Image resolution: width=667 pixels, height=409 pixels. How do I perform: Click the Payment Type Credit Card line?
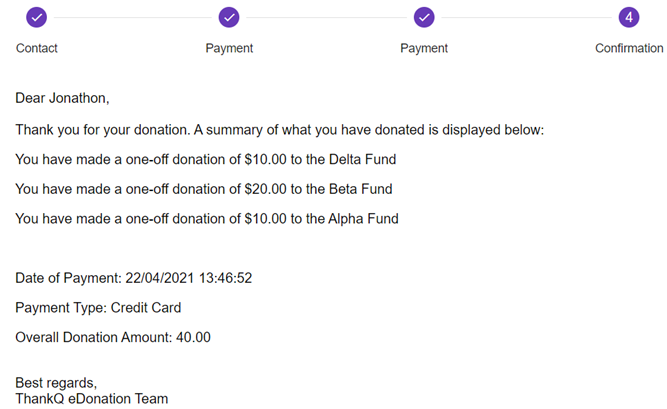(98, 308)
